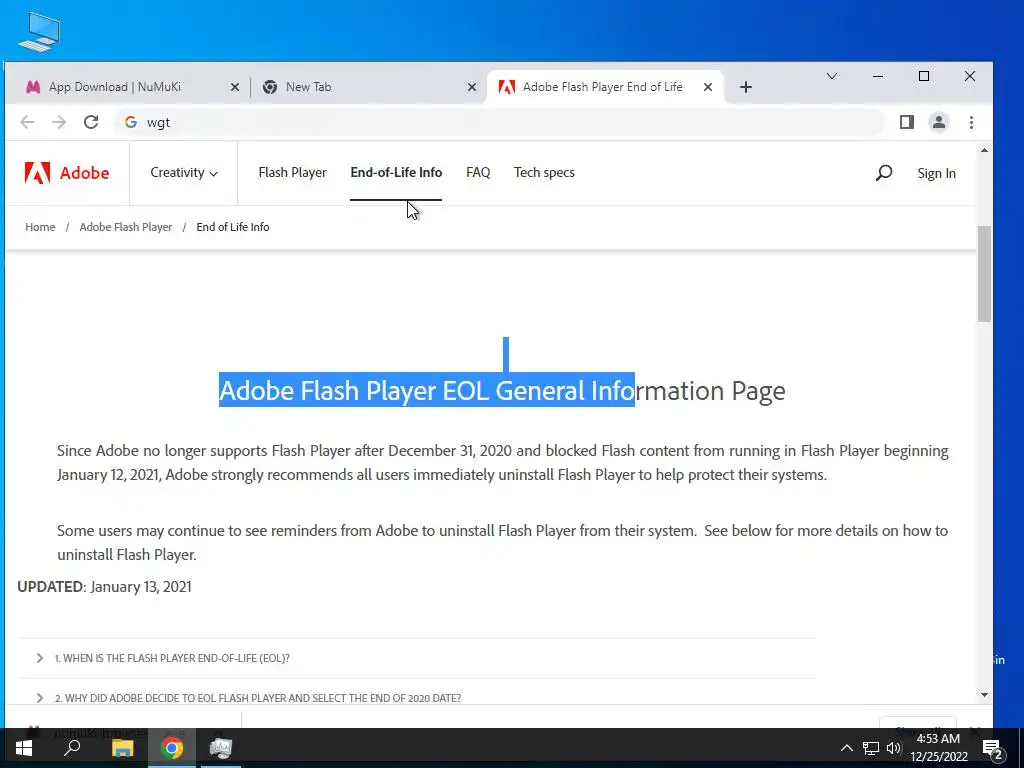The width and height of the screenshot is (1024, 768).
Task: Open Chrome three-dot menu
Action: [x=971, y=122]
